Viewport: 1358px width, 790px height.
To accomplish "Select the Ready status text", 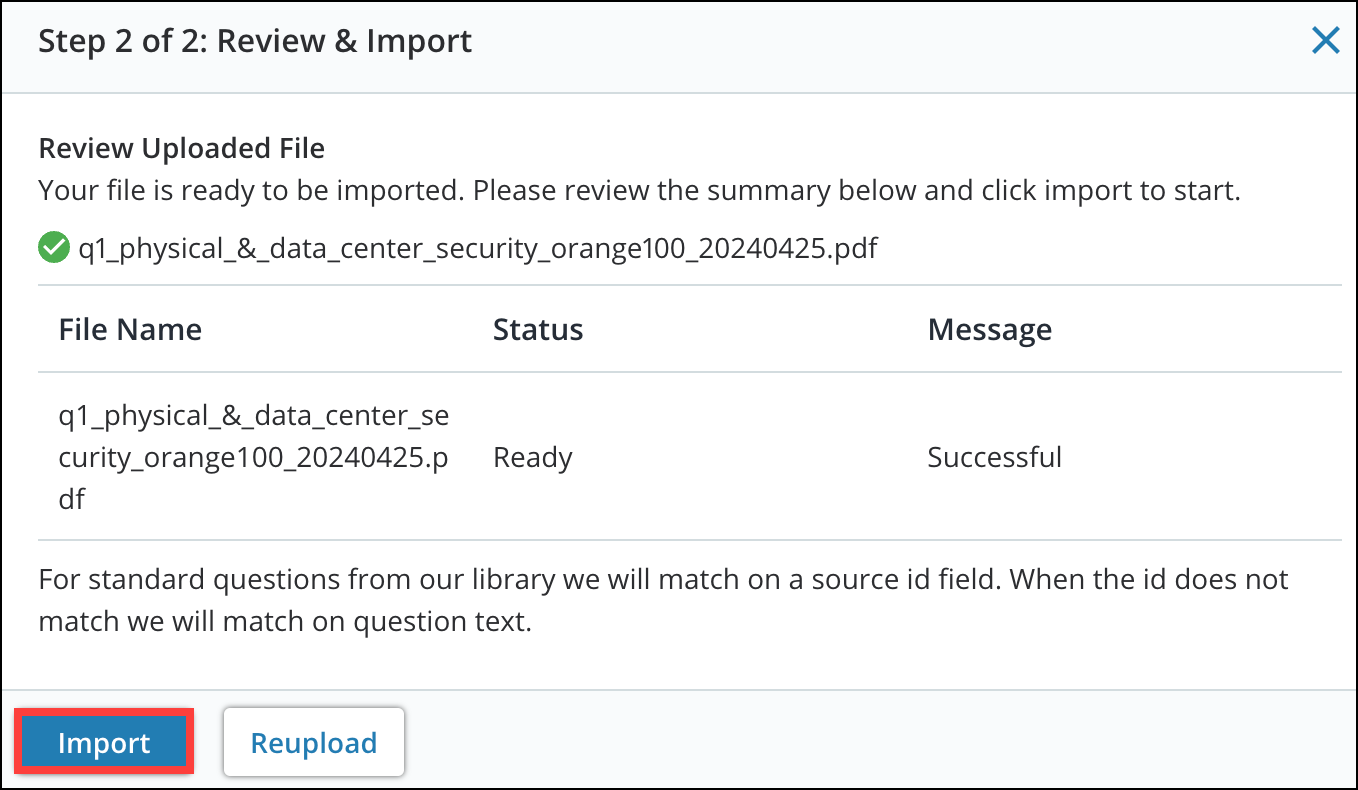I will (x=532, y=457).
